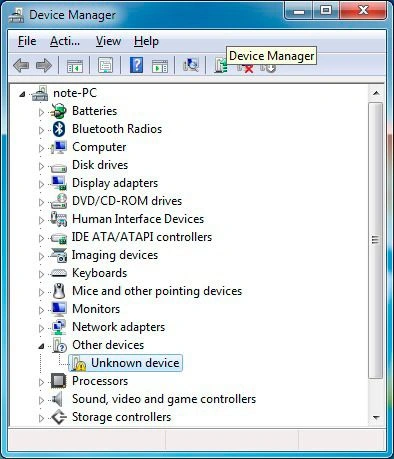Click the vertical scrollbar thumb

pos(376,240)
